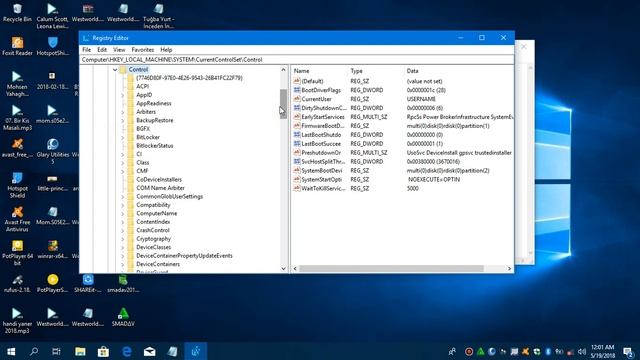This screenshot has height=360, width=640.
Task: Select the SvcHostSplitThr... value
Action: (323, 162)
